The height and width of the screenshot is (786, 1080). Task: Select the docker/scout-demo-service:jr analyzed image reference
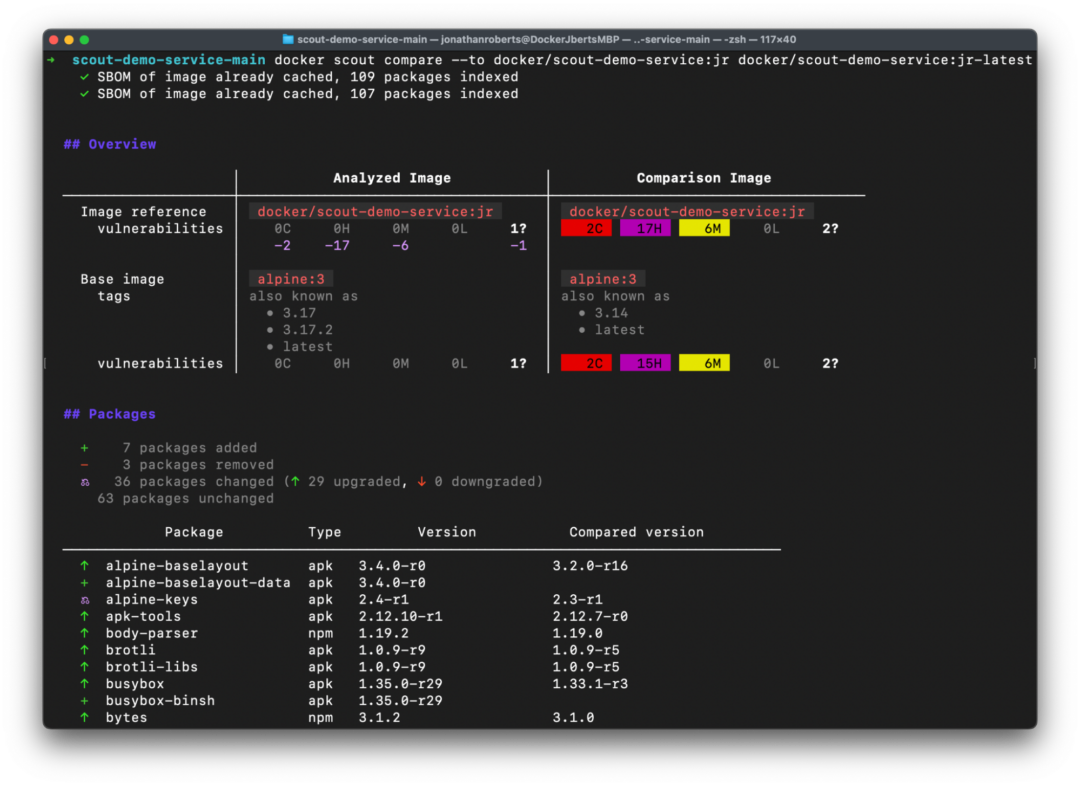tap(375, 211)
